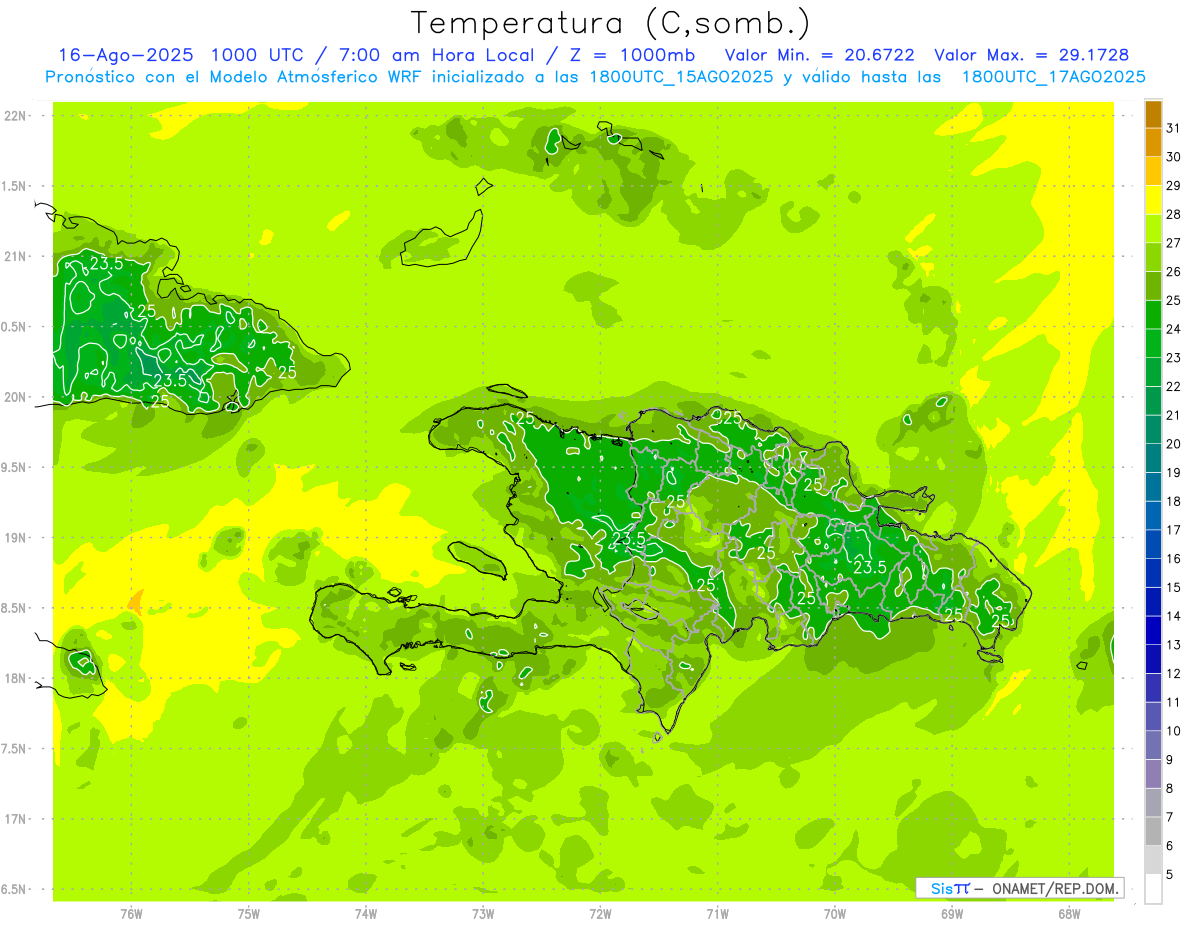Viewport: 1200px width, 927px height.
Task: Click the legend value '5'
Action: click(x=1170, y=874)
